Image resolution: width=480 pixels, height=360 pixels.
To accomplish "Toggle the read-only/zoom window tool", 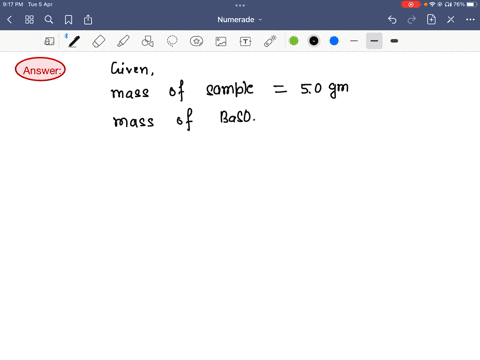I will pyautogui.click(x=49, y=41).
